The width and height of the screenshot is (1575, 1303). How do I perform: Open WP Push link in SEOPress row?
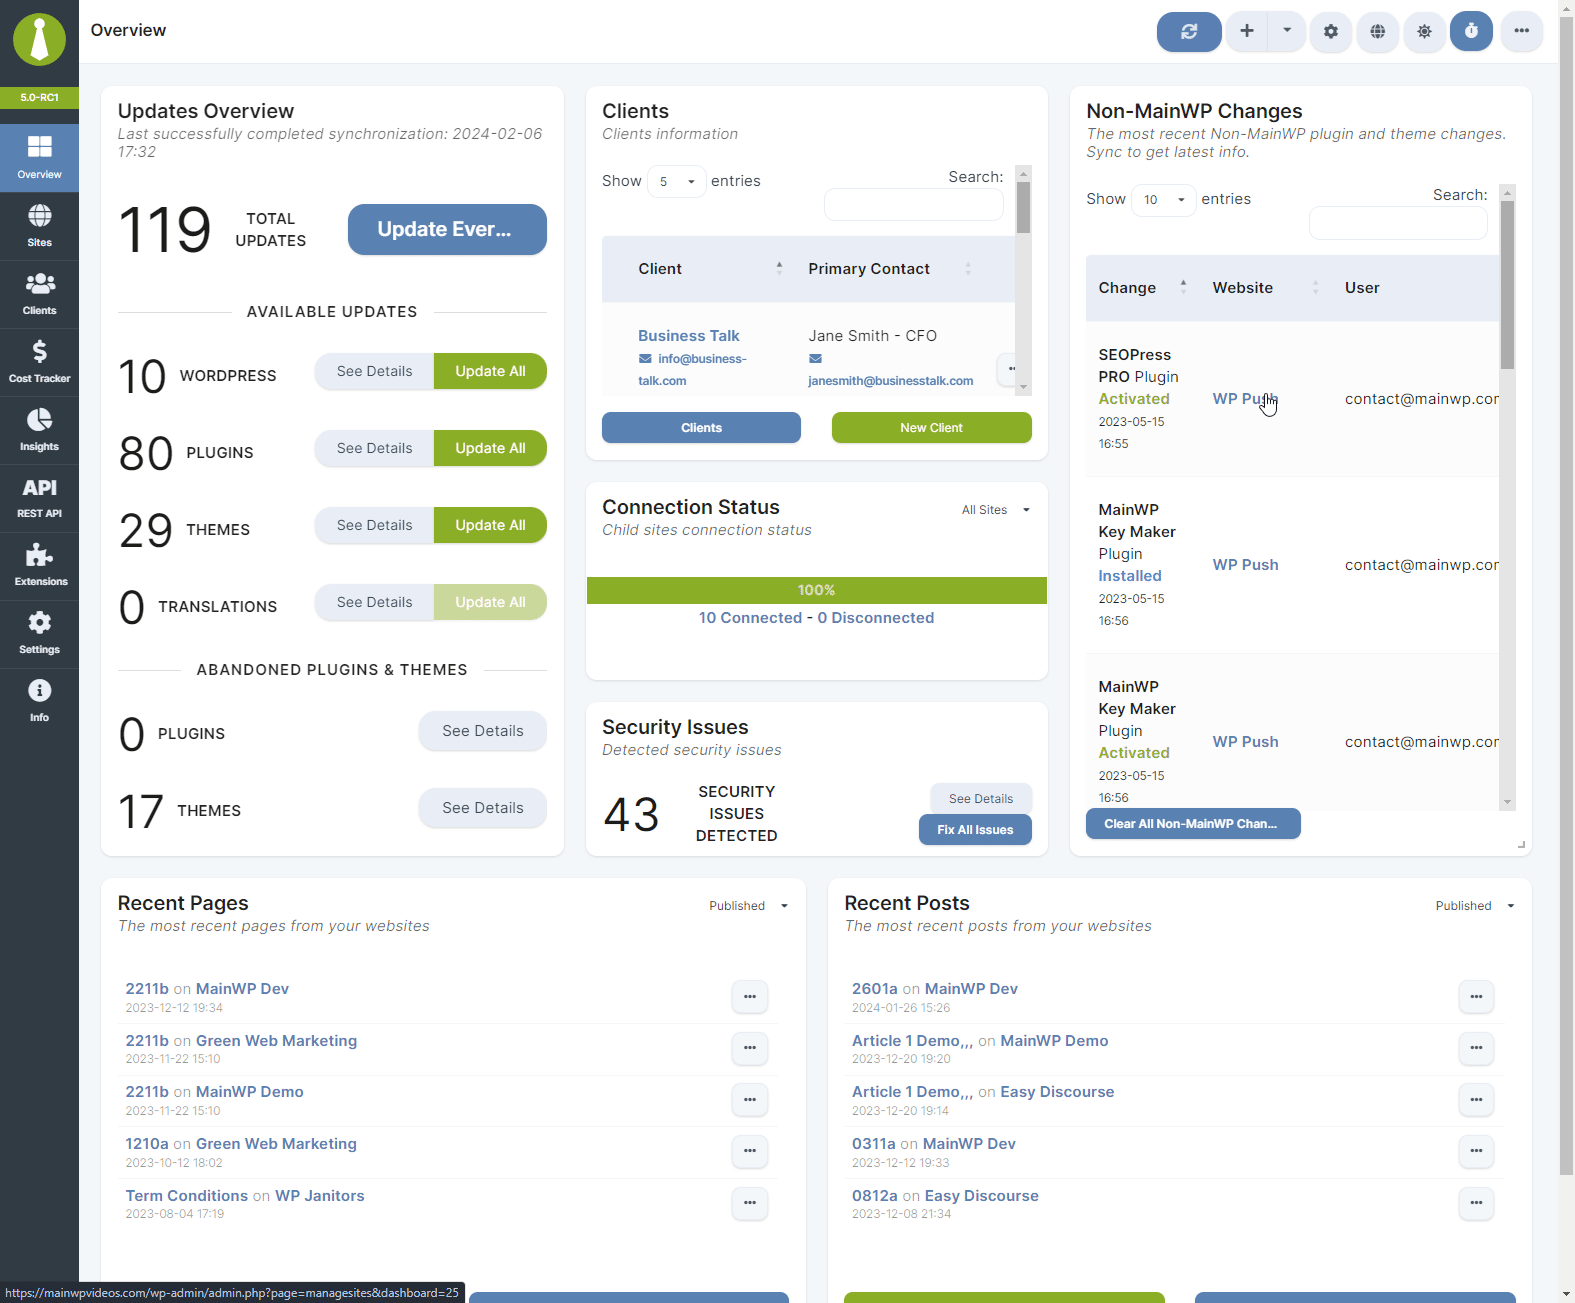coord(1245,399)
